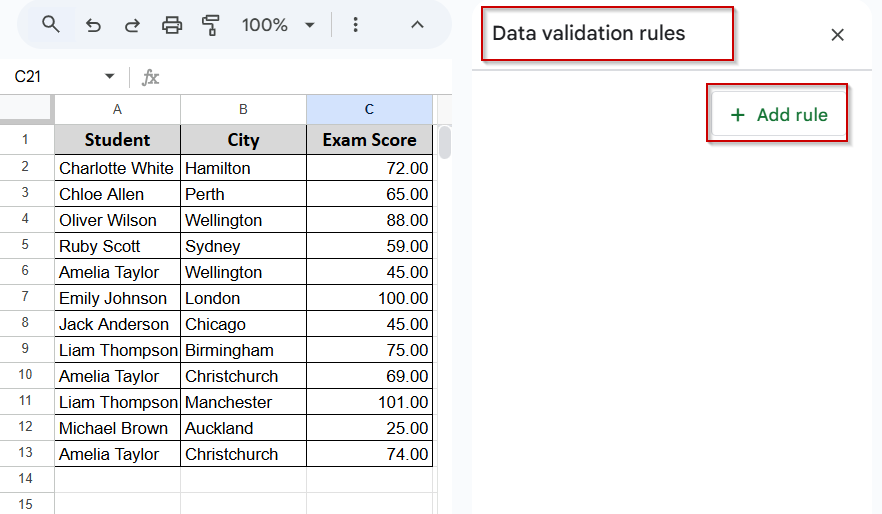This screenshot has height=514, width=882.
Task: Select cell Michael Brown
Action: click(x=117, y=428)
